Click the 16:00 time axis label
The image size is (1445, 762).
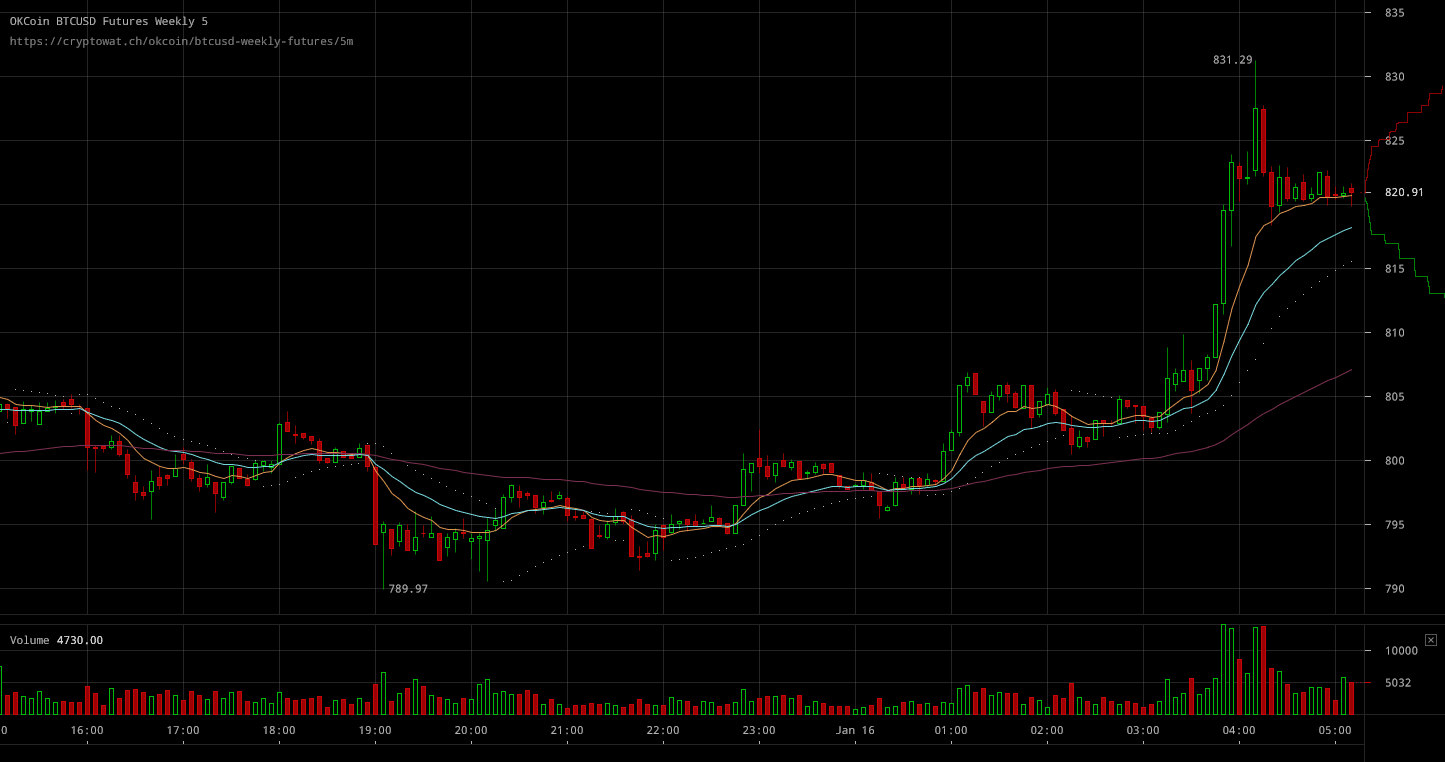coord(87,731)
